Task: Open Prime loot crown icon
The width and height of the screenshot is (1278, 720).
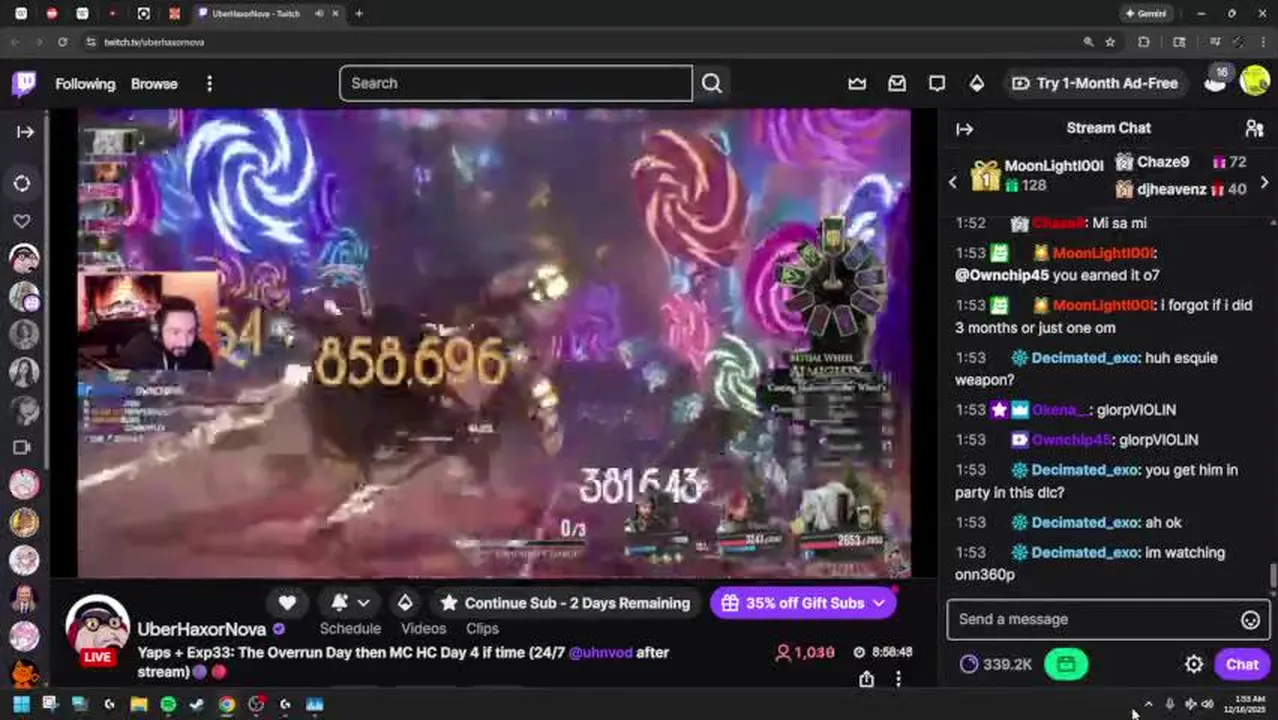Action: point(857,83)
